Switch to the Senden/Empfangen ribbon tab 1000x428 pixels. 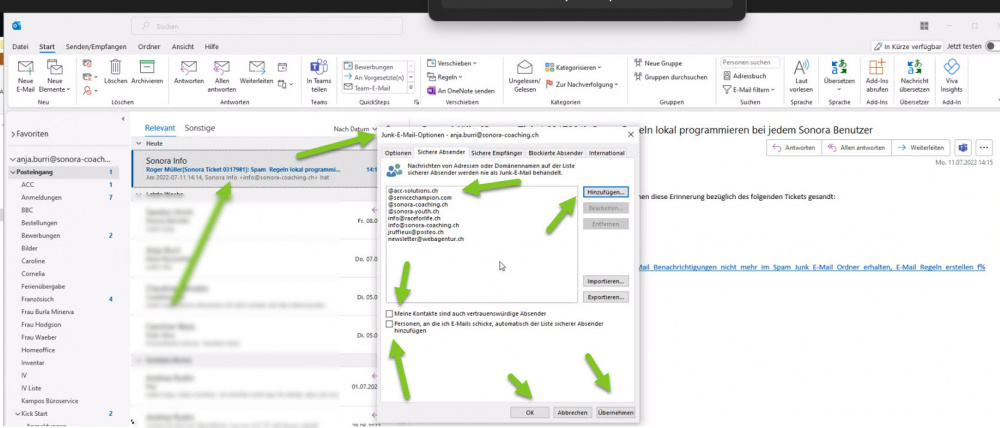(96, 47)
